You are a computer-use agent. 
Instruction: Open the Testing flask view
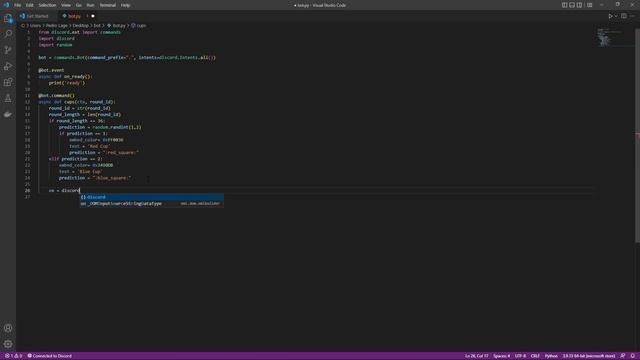click(x=8, y=98)
